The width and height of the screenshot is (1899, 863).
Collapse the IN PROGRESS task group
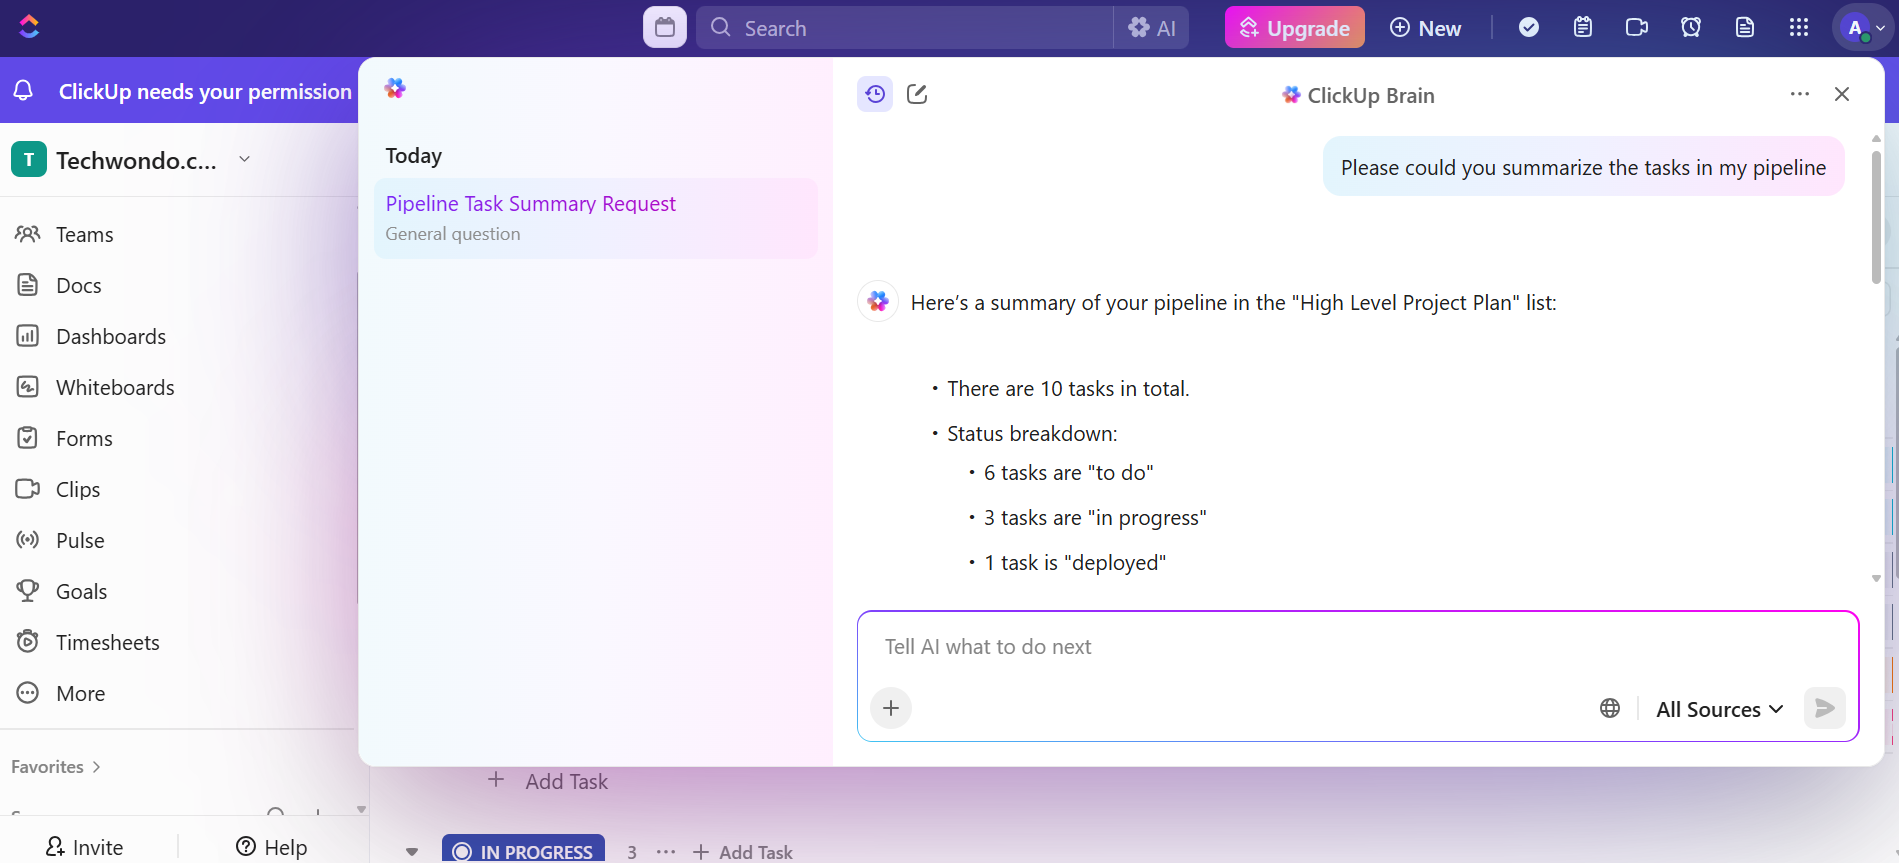412,852
